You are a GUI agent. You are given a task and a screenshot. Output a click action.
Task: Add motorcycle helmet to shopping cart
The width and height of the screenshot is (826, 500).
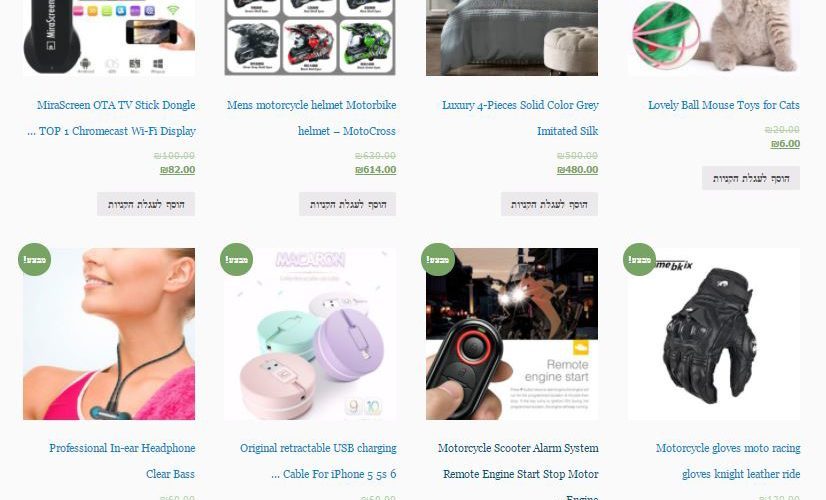point(348,204)
